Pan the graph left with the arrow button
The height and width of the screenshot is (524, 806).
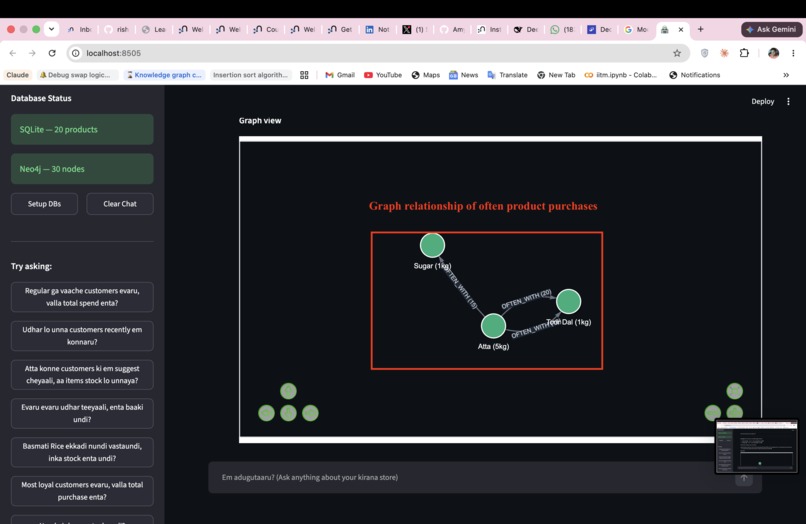pos(266,413)
